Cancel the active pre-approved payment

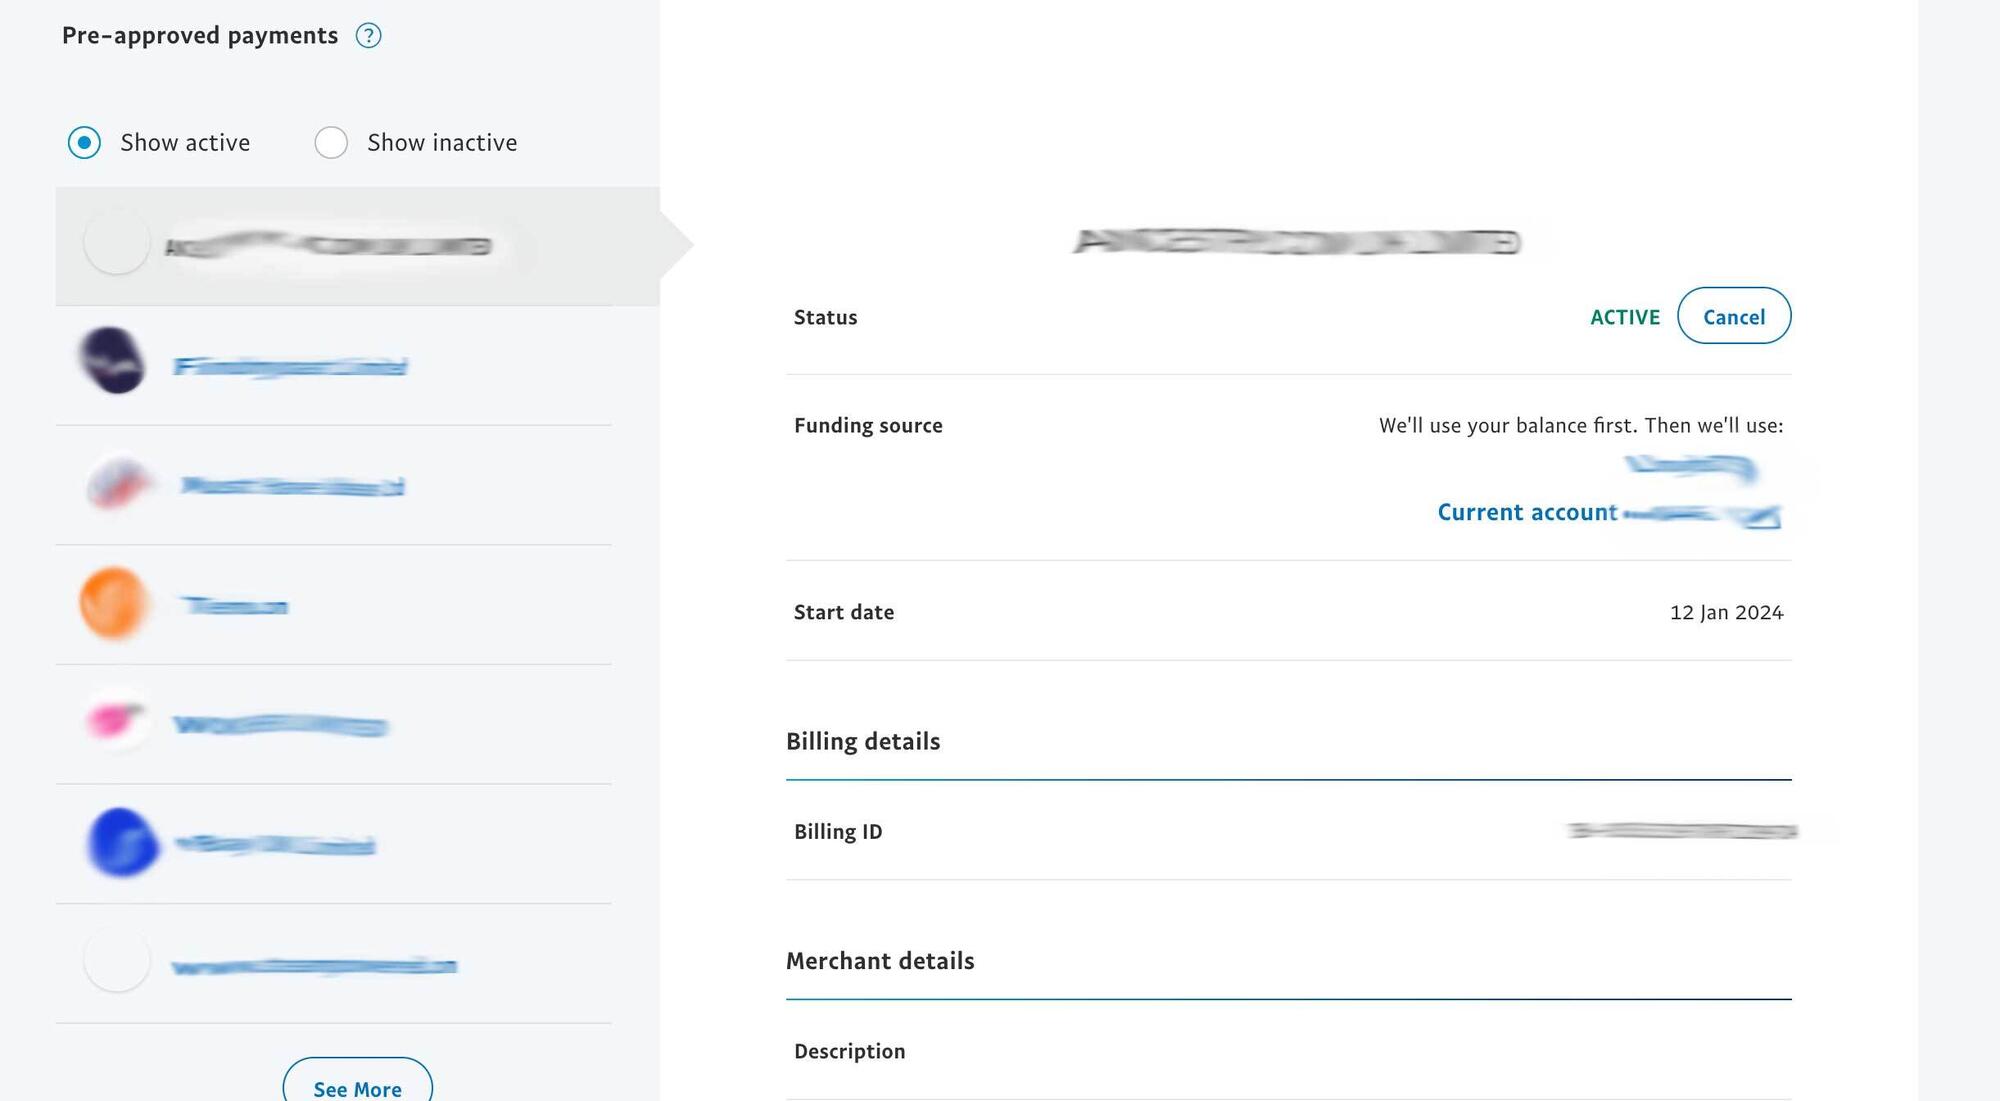(1733, 317)
